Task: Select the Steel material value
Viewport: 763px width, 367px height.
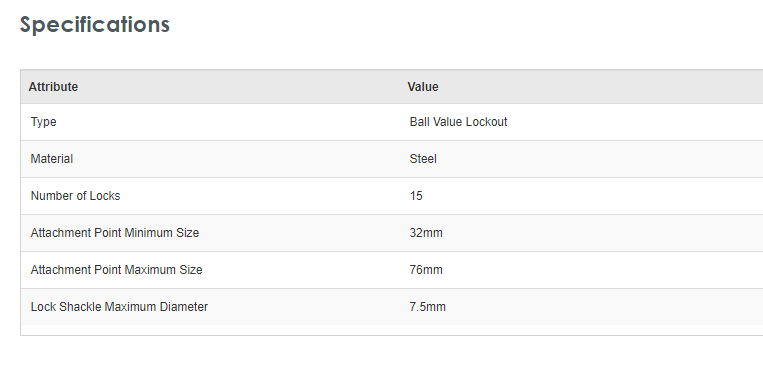Action: (423, 159)
